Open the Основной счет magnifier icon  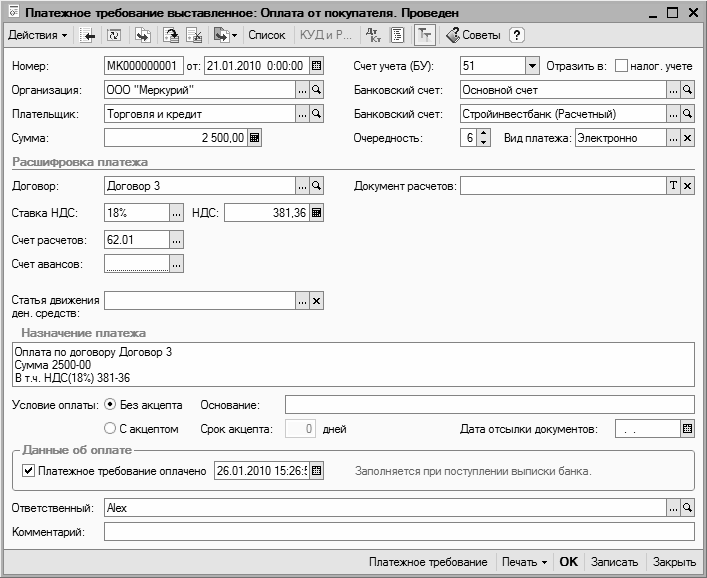[687, 90]
